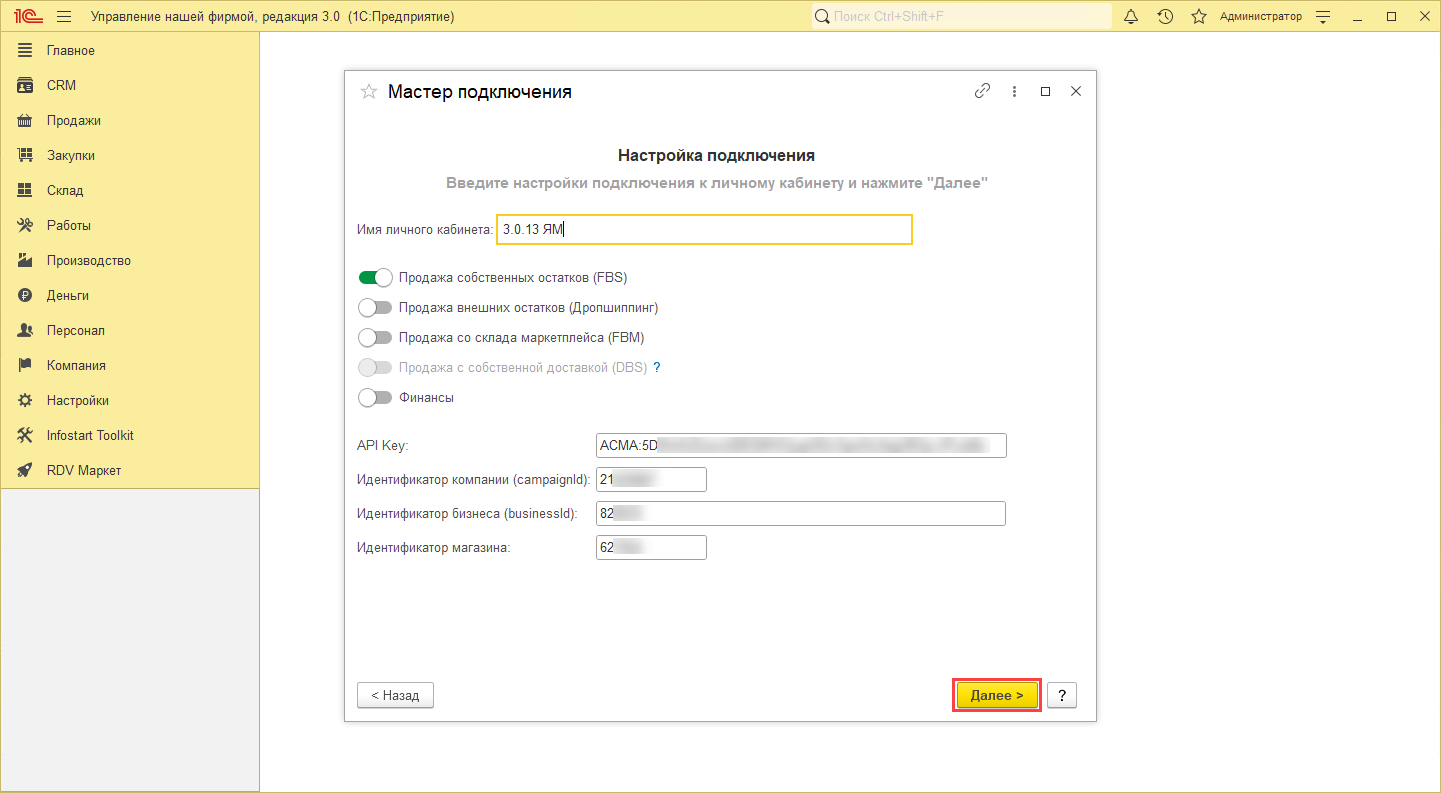
Task: Open the 1C main menu hamburger icon
Action: pos(64,16)
